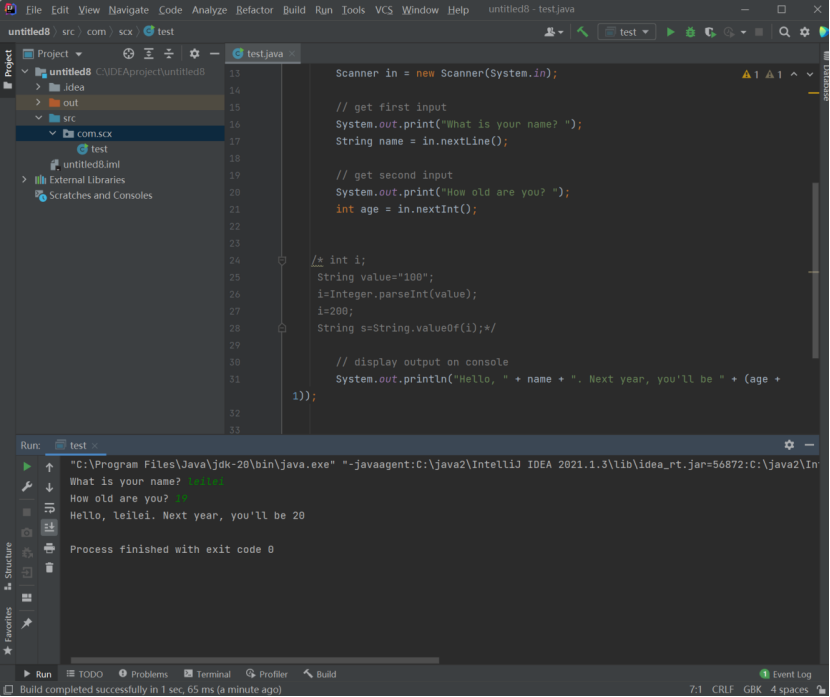
Task: Click the Problems tool window button
Action: pyautogui.click(x=143, y=674)
